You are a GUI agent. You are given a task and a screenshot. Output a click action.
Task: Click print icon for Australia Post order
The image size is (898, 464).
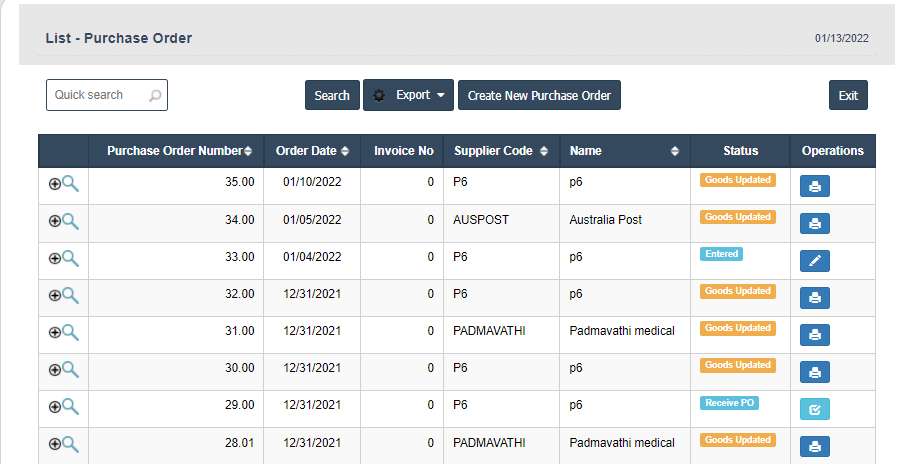(x=814, y=224)
